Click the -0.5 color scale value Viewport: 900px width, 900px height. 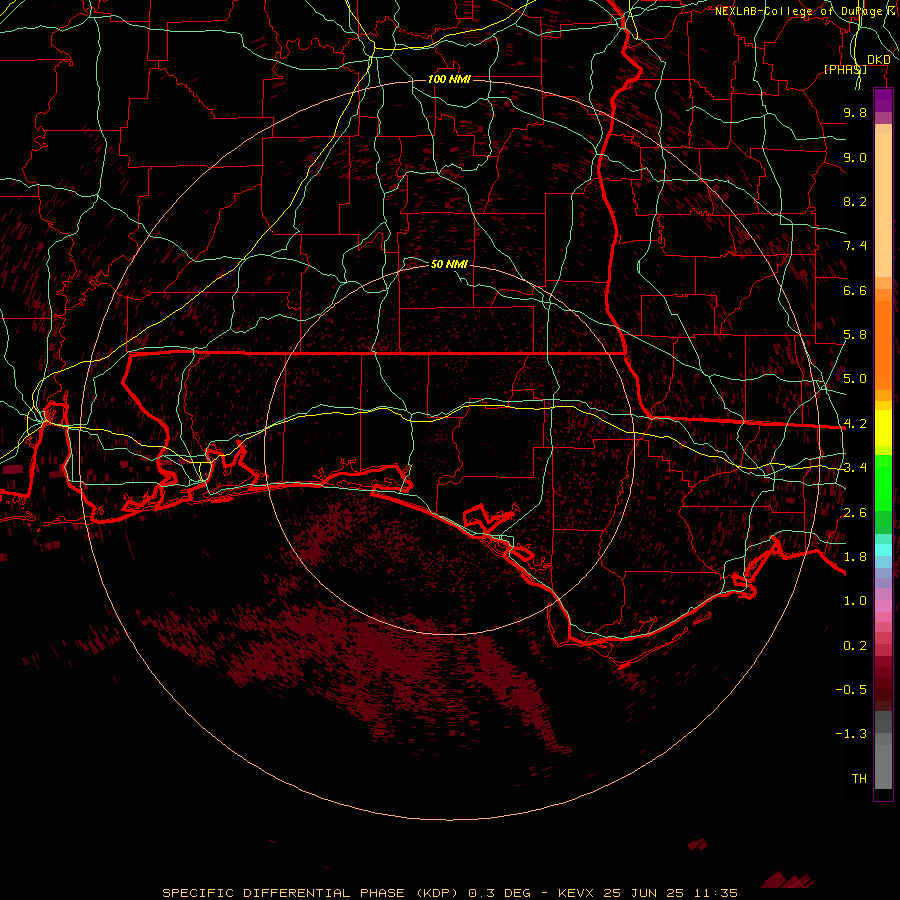point(851,690)
